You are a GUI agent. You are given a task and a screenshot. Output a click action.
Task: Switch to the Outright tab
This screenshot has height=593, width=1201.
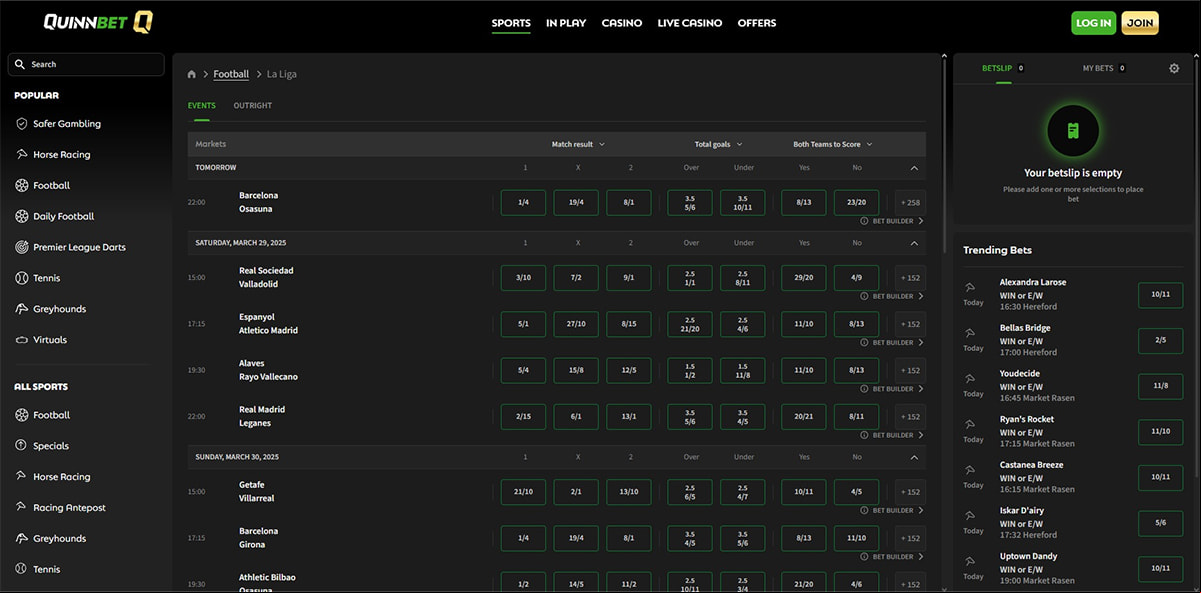[x=253, y=105]
